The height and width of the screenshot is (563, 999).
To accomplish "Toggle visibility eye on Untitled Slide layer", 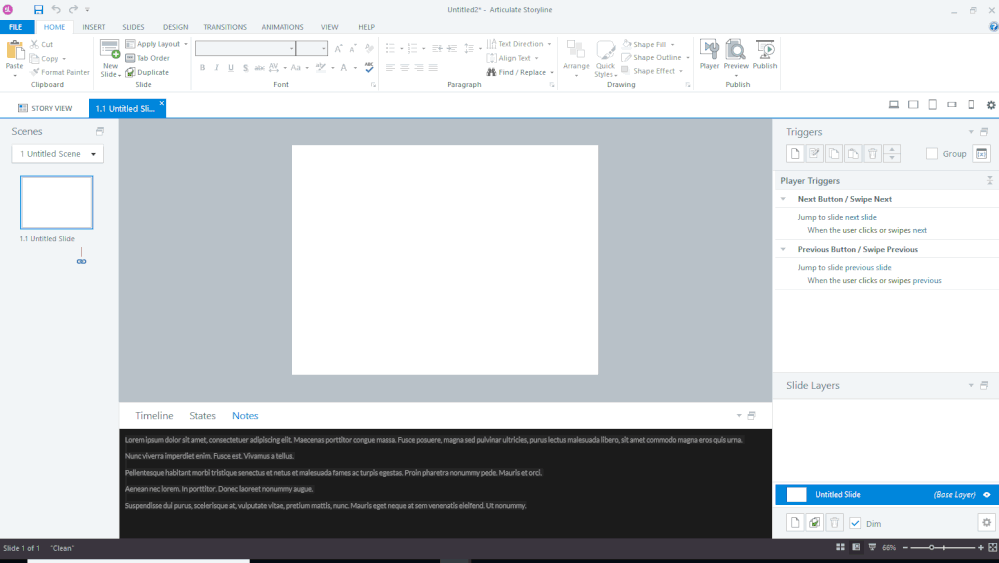I will (986, 495).
